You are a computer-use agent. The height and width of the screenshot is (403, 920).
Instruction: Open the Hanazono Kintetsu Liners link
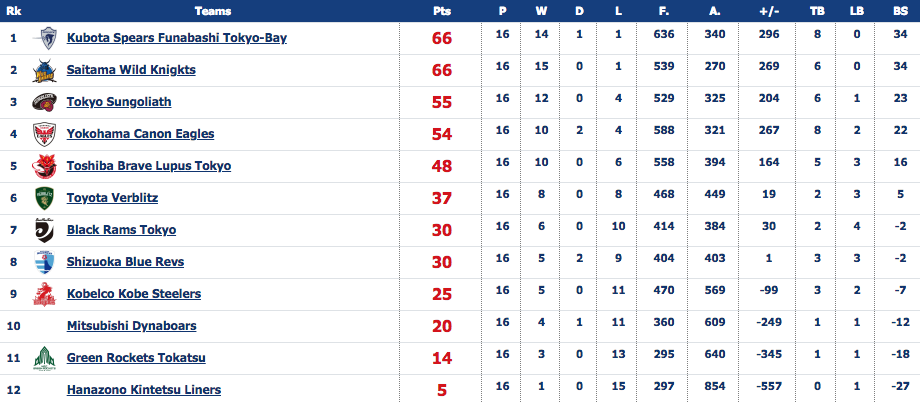[144, 390]
